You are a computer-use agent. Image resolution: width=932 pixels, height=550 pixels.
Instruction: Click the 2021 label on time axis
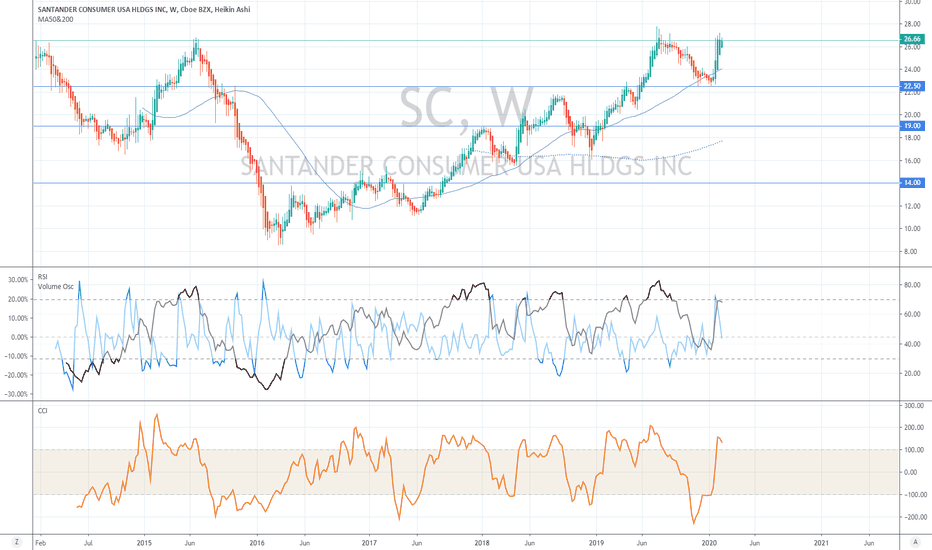pos(821,543)
